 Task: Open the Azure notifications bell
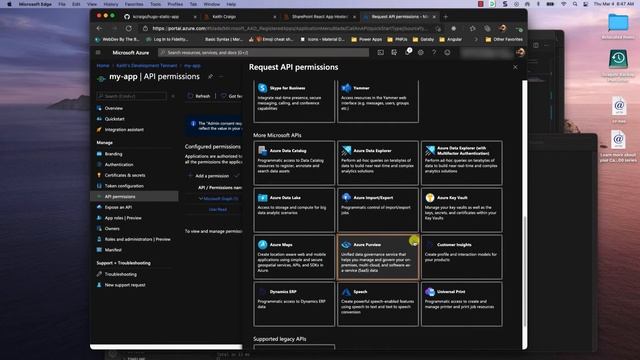[x=407, y=52]
